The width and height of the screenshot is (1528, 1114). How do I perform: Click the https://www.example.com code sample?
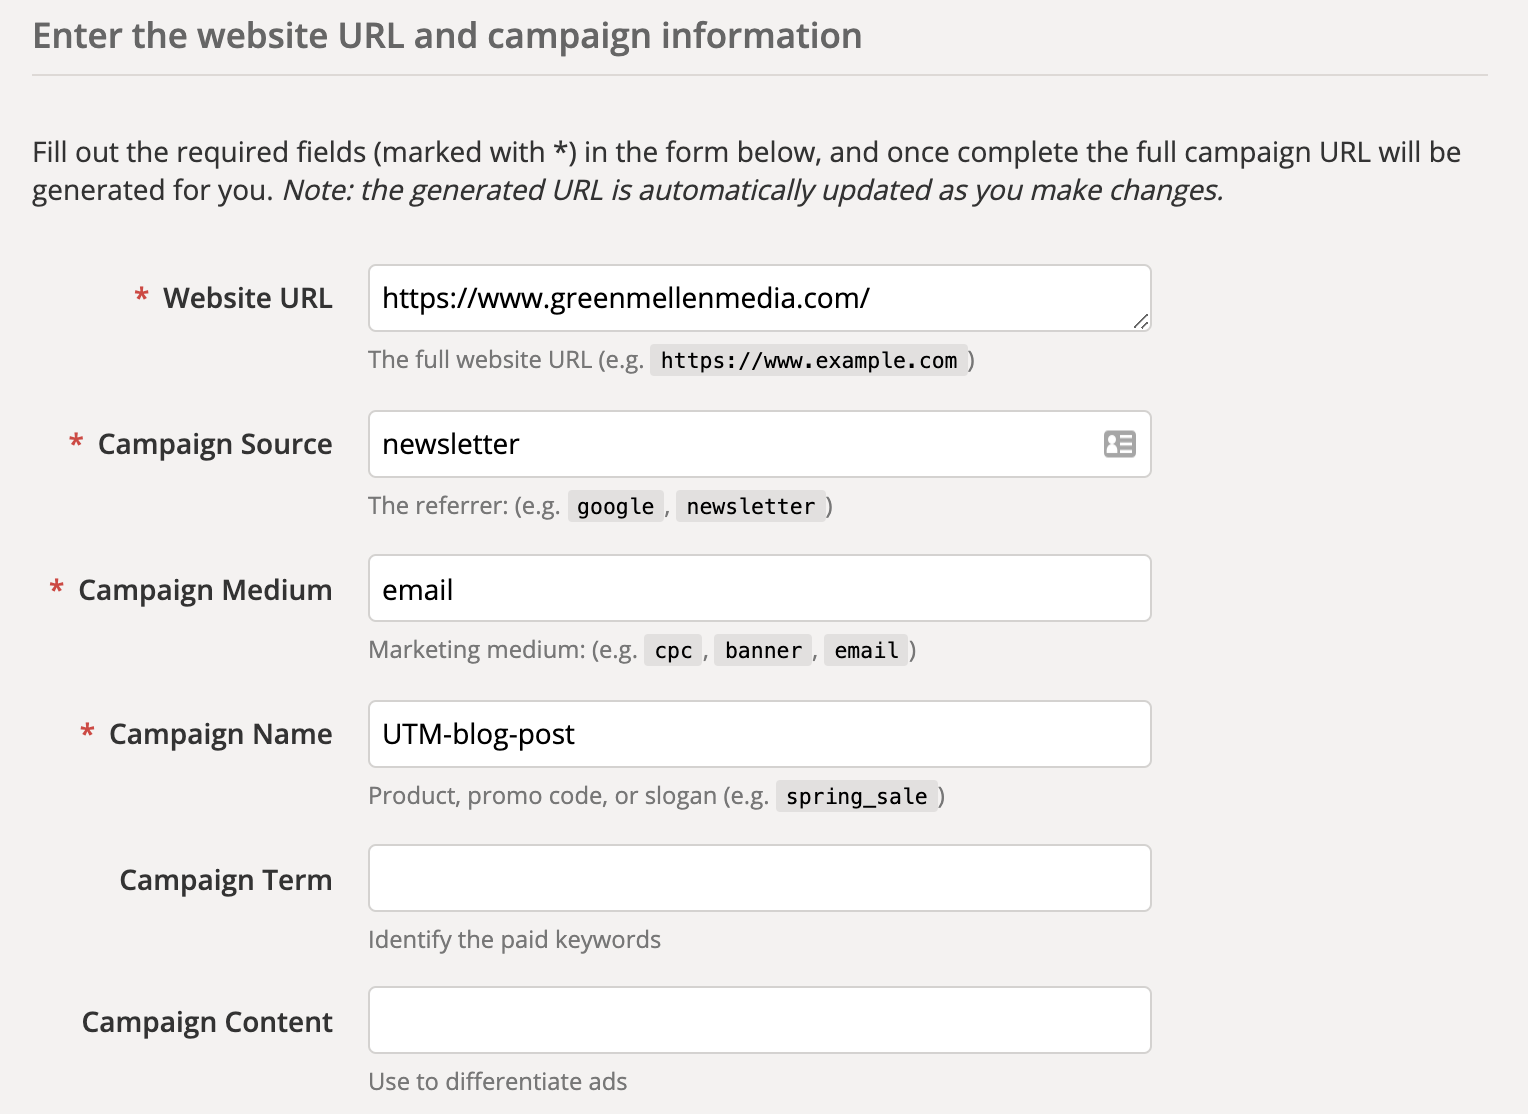click(x=808, y=361)
